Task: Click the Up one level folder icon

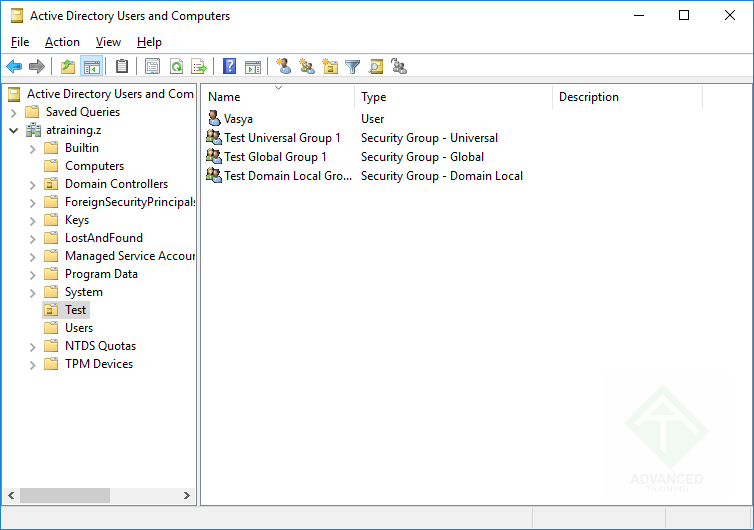Action: coord(68,67)
